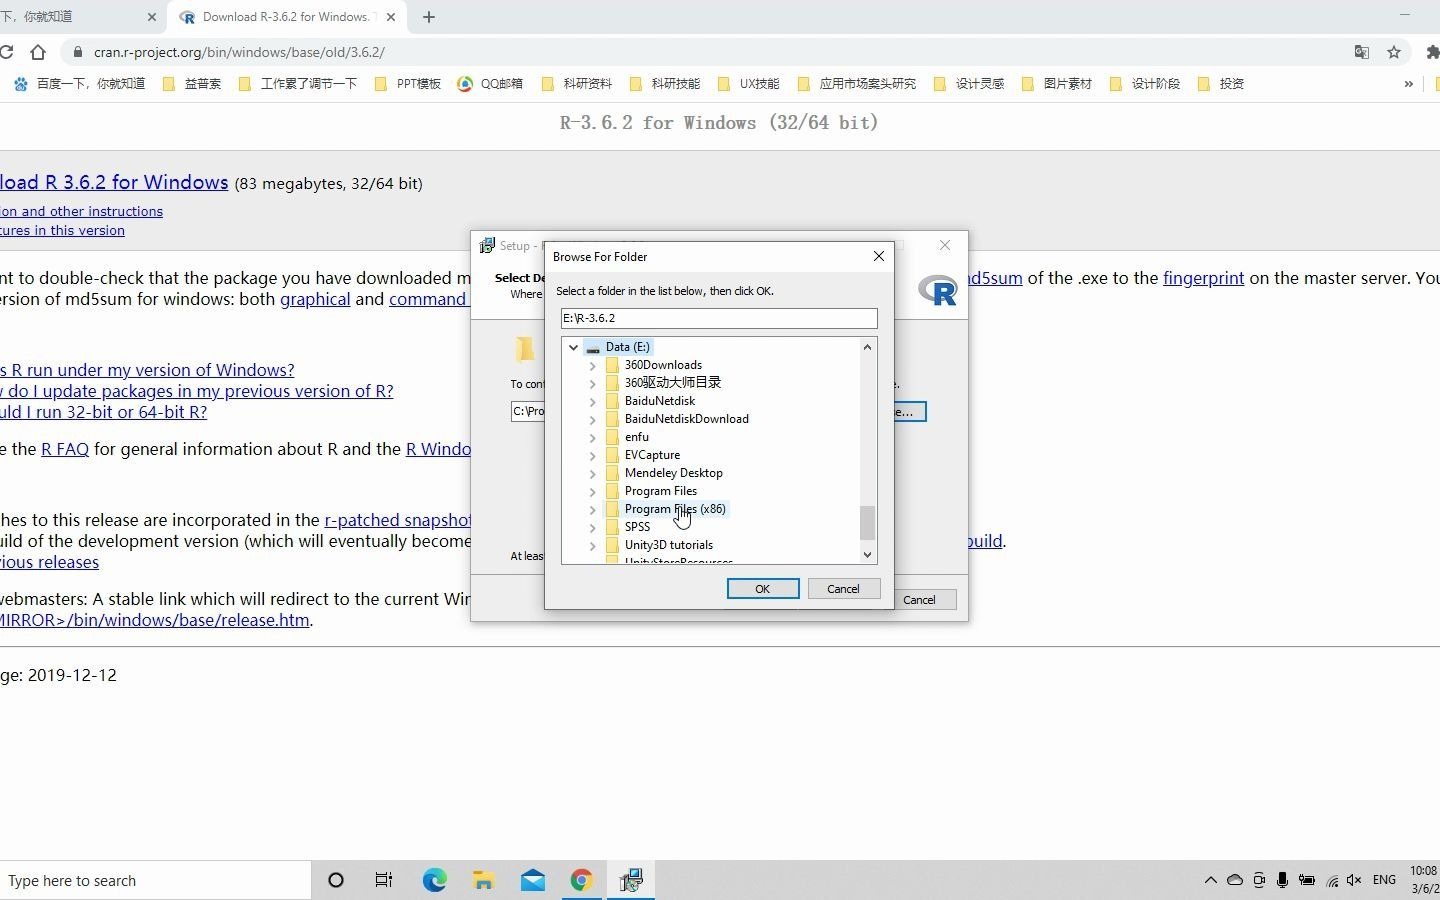
Task: Open the Chrome extensions puzzle icon
Action: click(1432, 52)
